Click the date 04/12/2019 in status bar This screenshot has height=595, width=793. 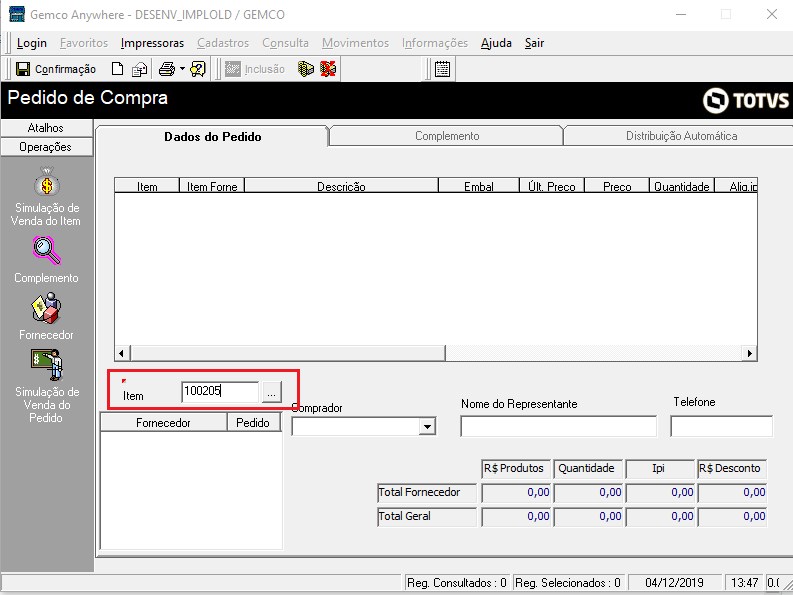(x=675, y=583)
